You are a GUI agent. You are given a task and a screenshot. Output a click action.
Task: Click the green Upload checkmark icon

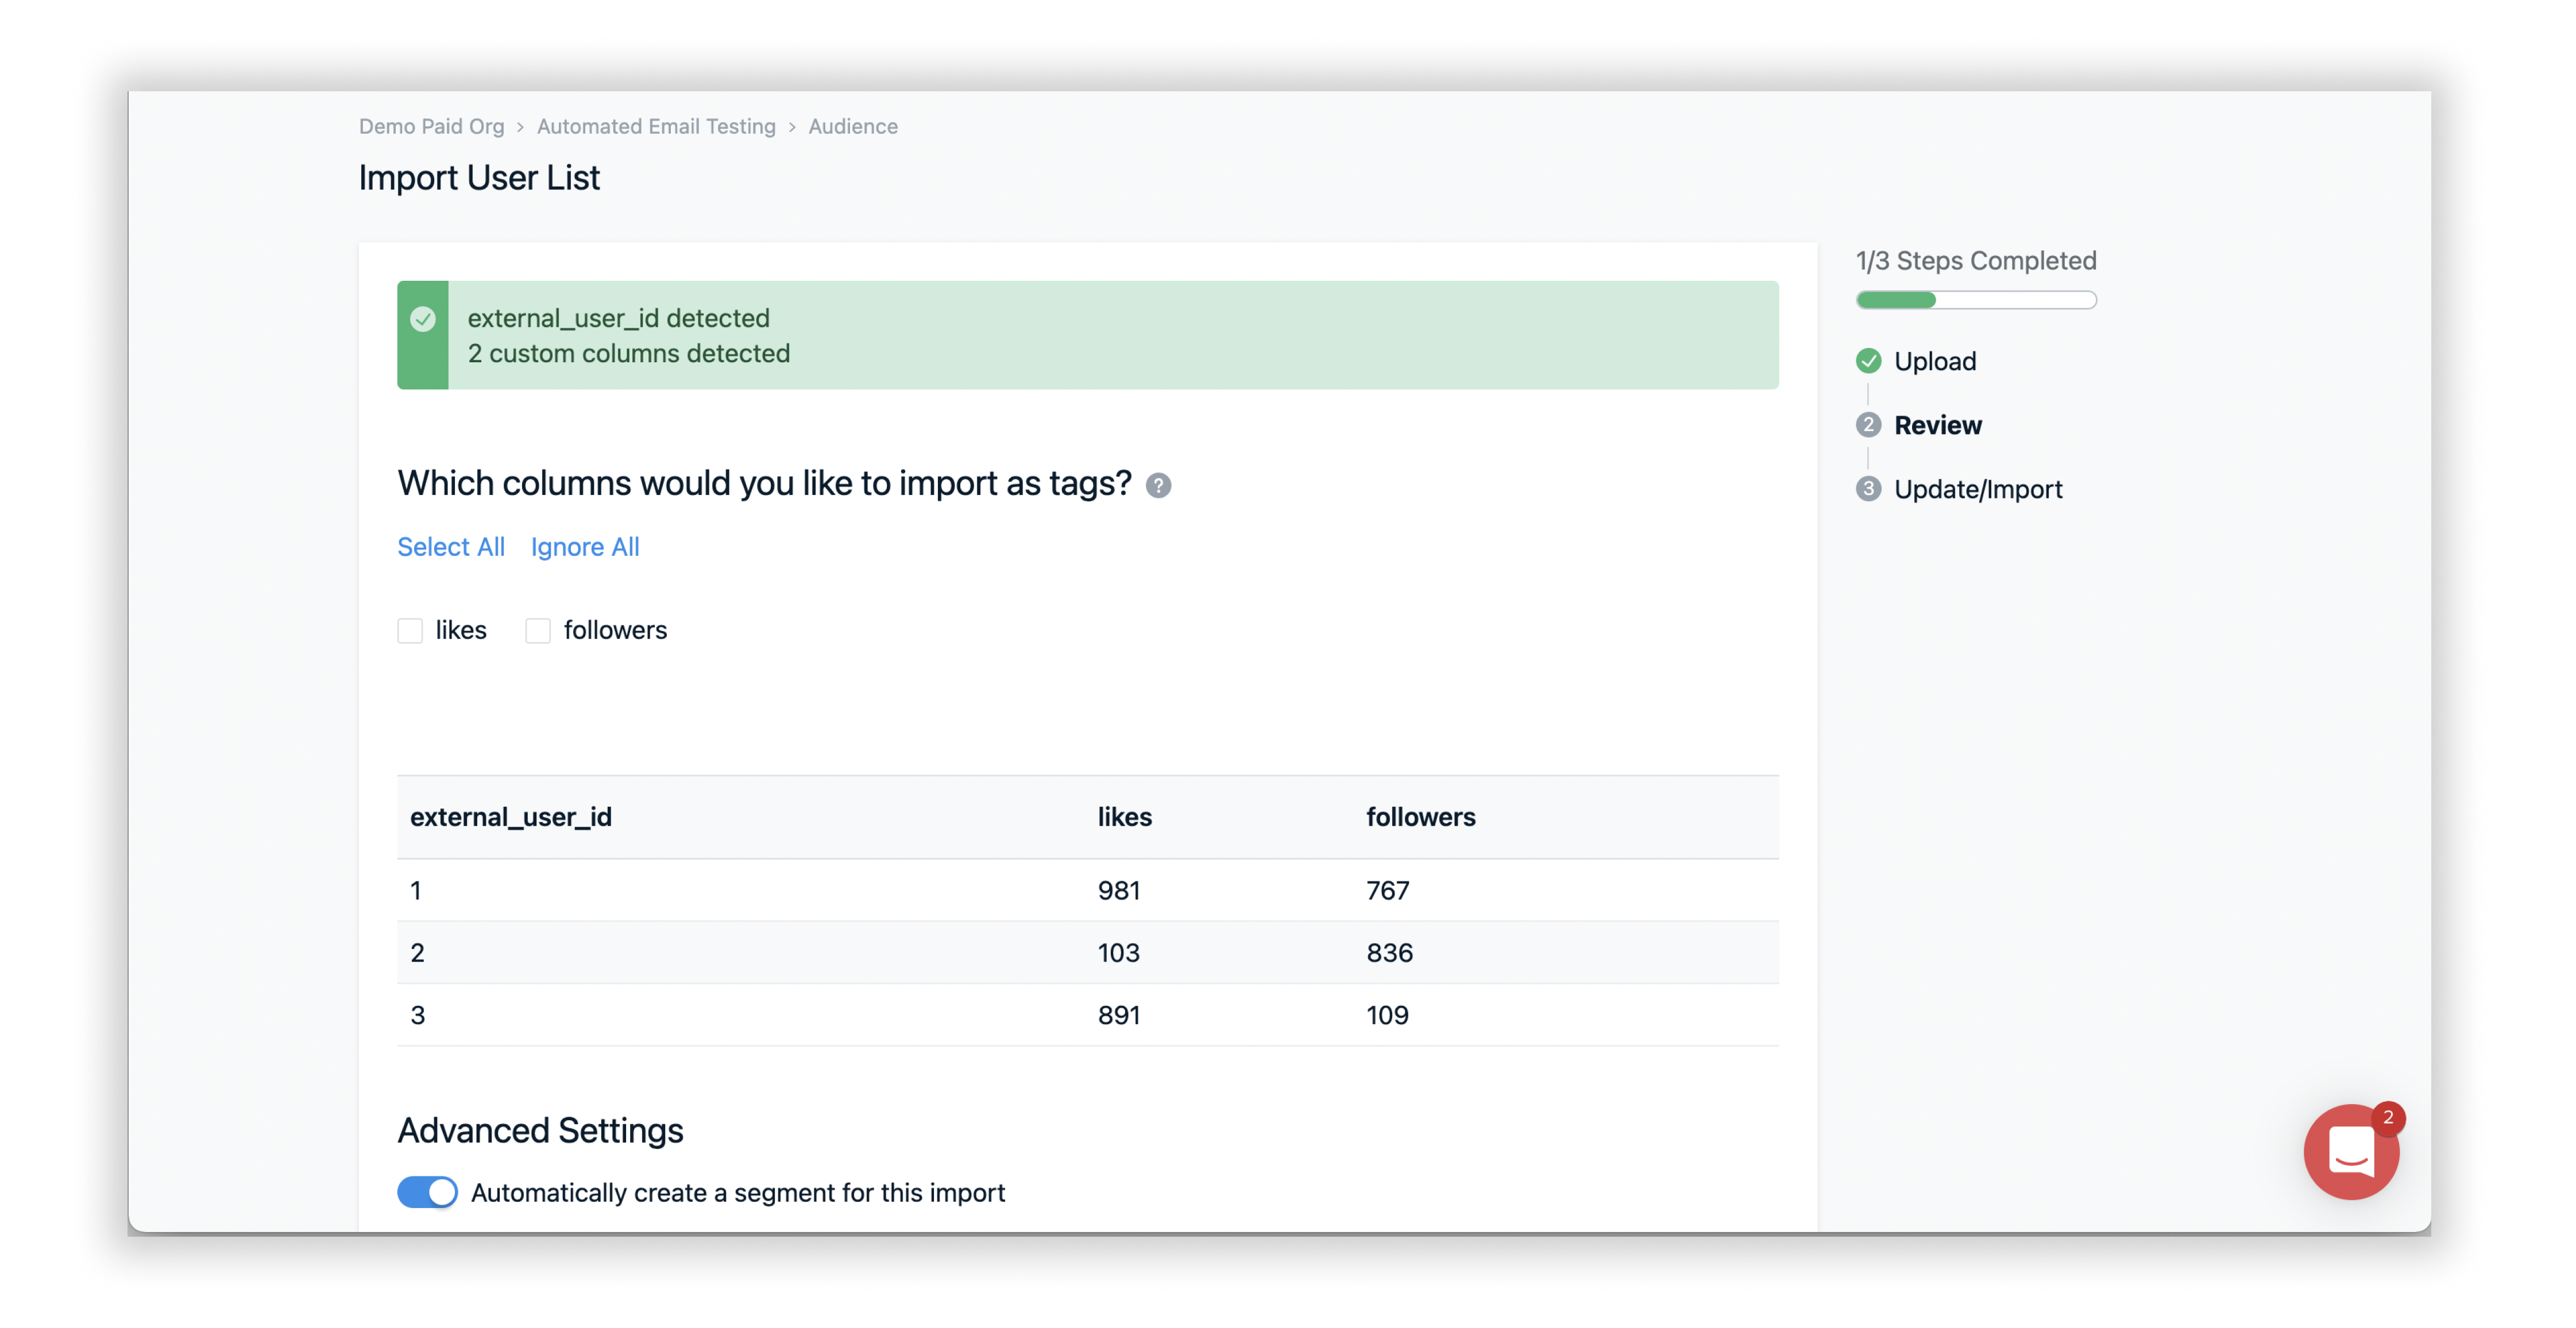point(1868,361)
